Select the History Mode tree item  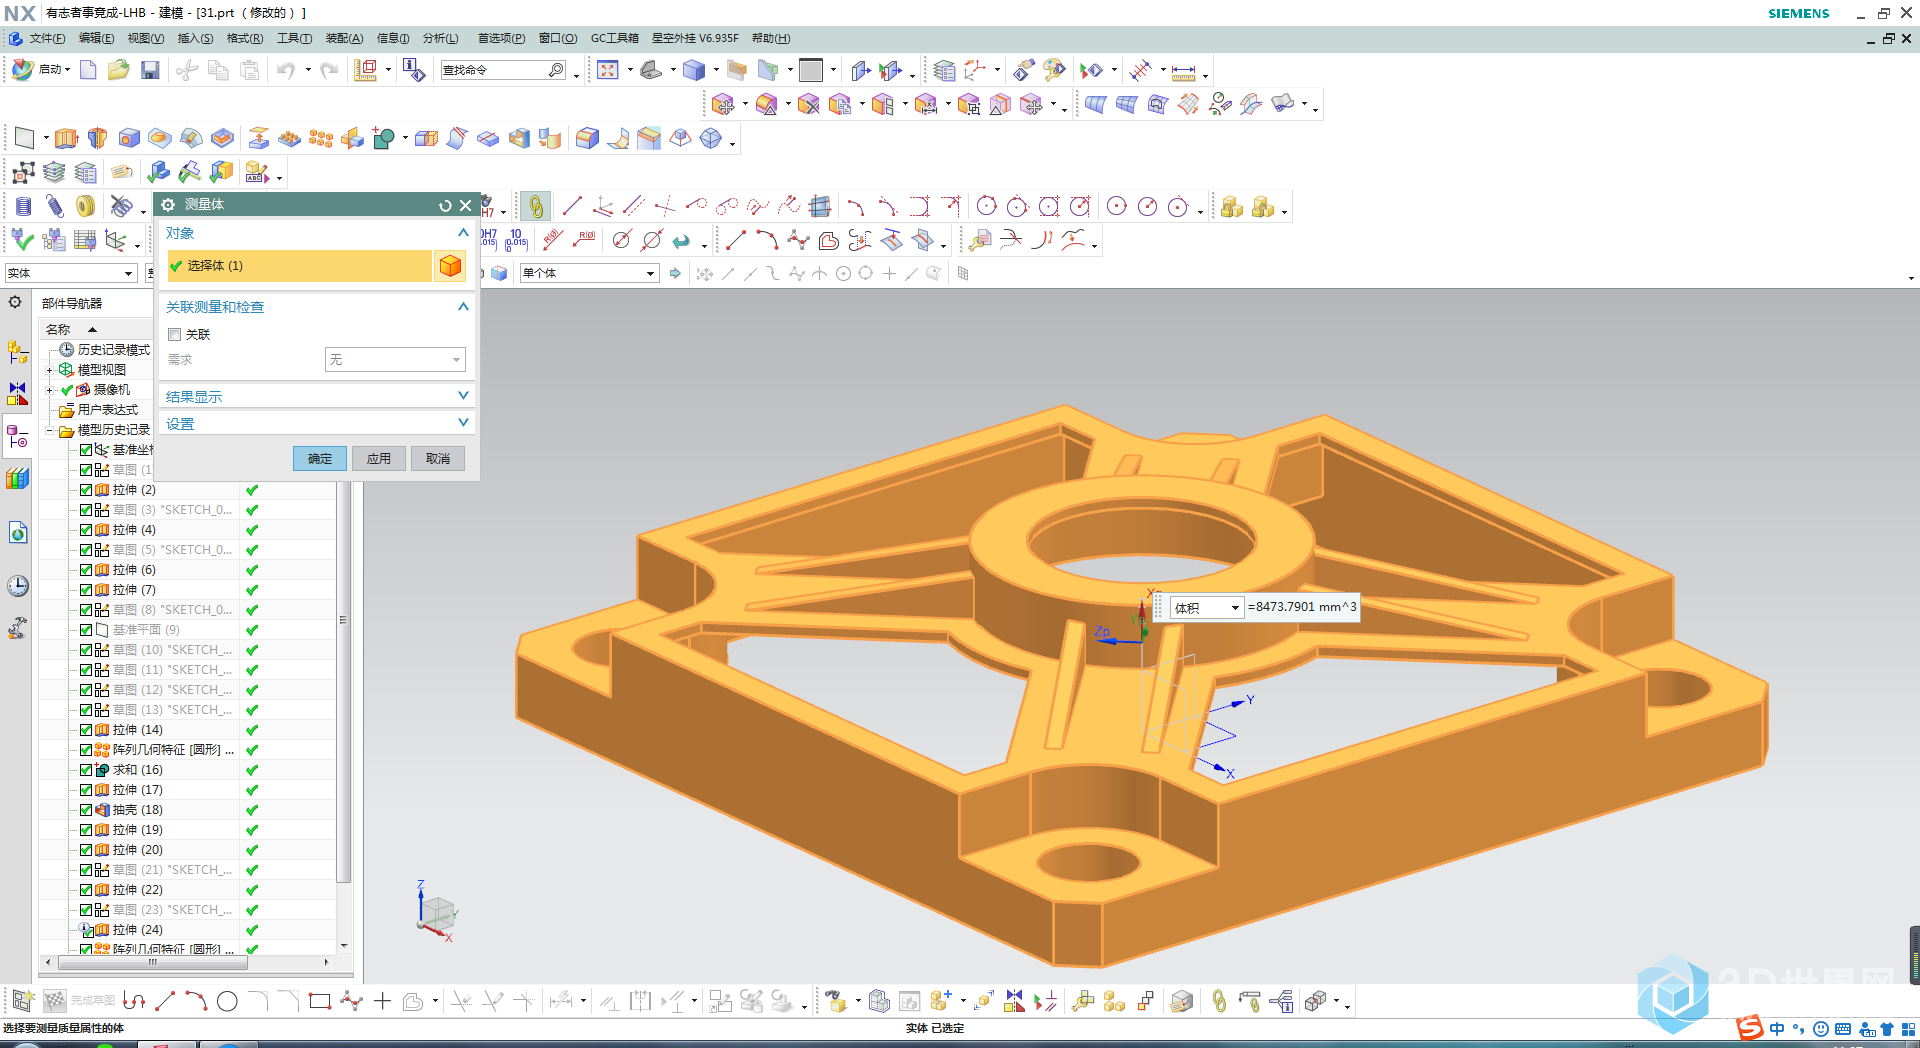(x=104, y=350)
